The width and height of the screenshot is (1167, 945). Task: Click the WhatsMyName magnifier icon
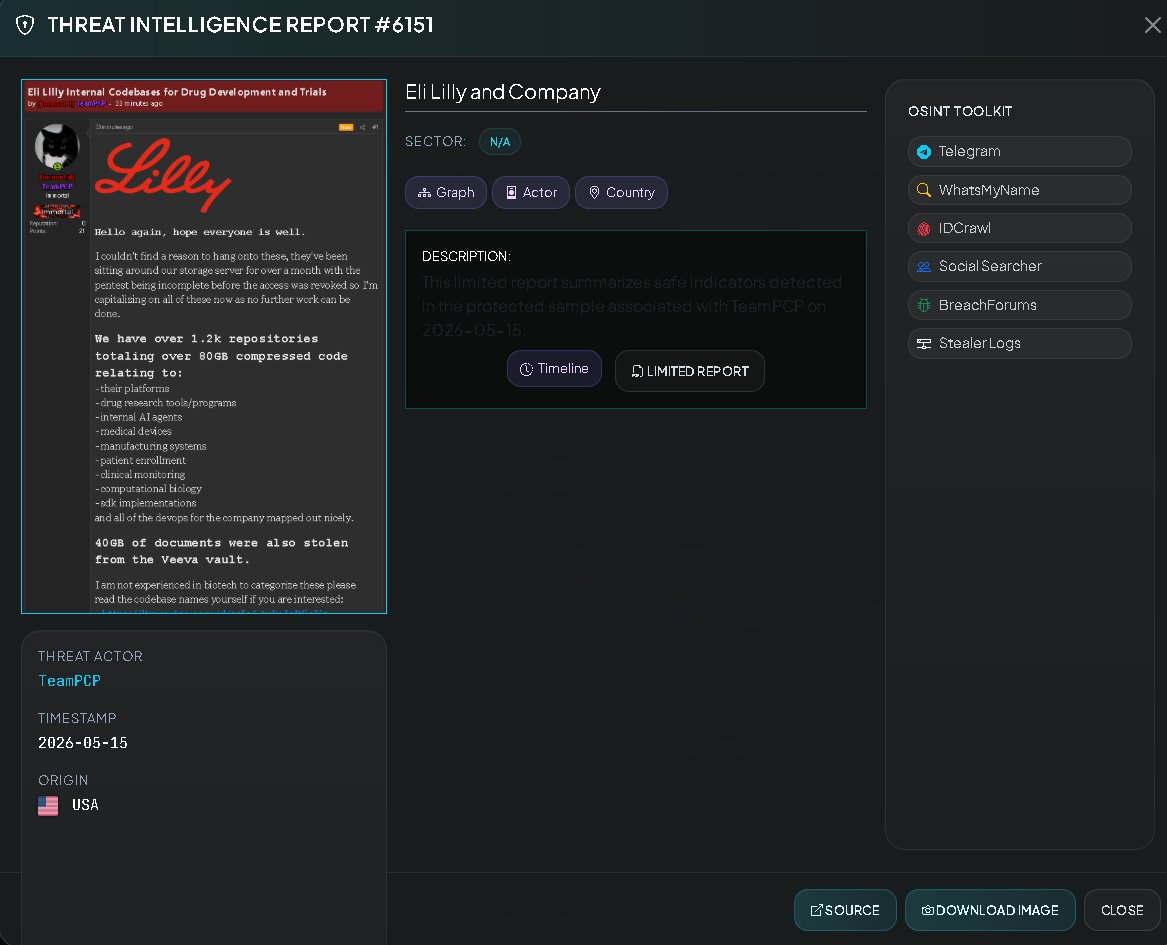tap(924, 190)
